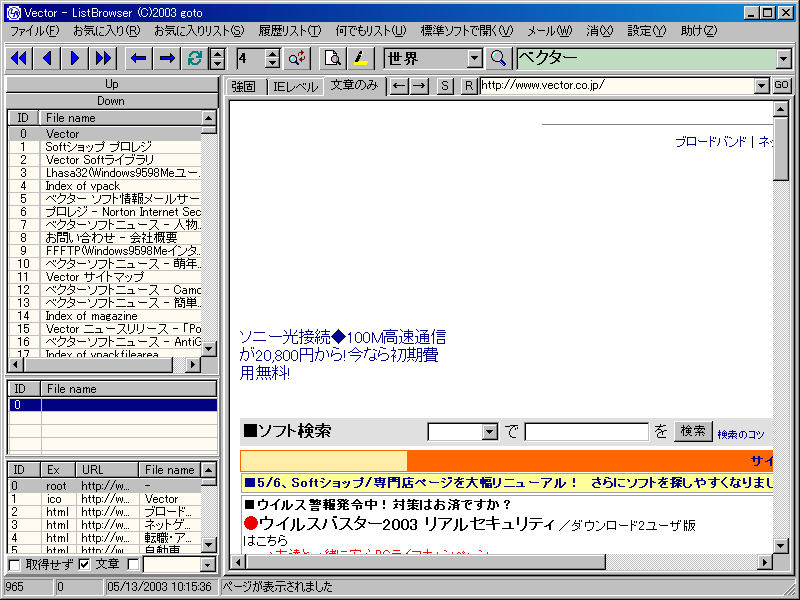
Task: Click the 検索 button in soft search
Action: (693, 431)
